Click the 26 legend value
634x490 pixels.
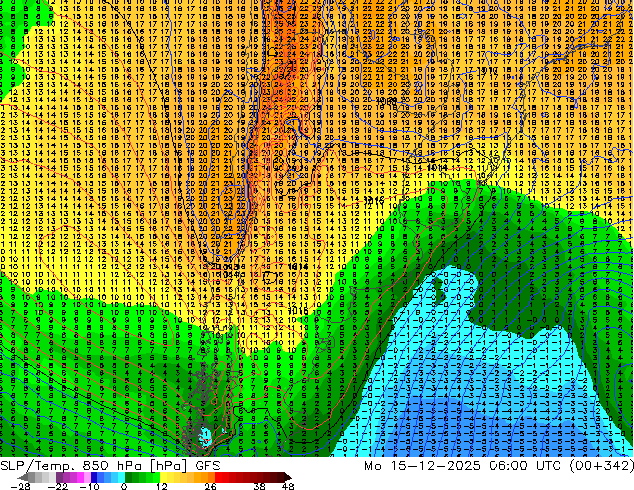pyautogui.click(x=210, y=486)
